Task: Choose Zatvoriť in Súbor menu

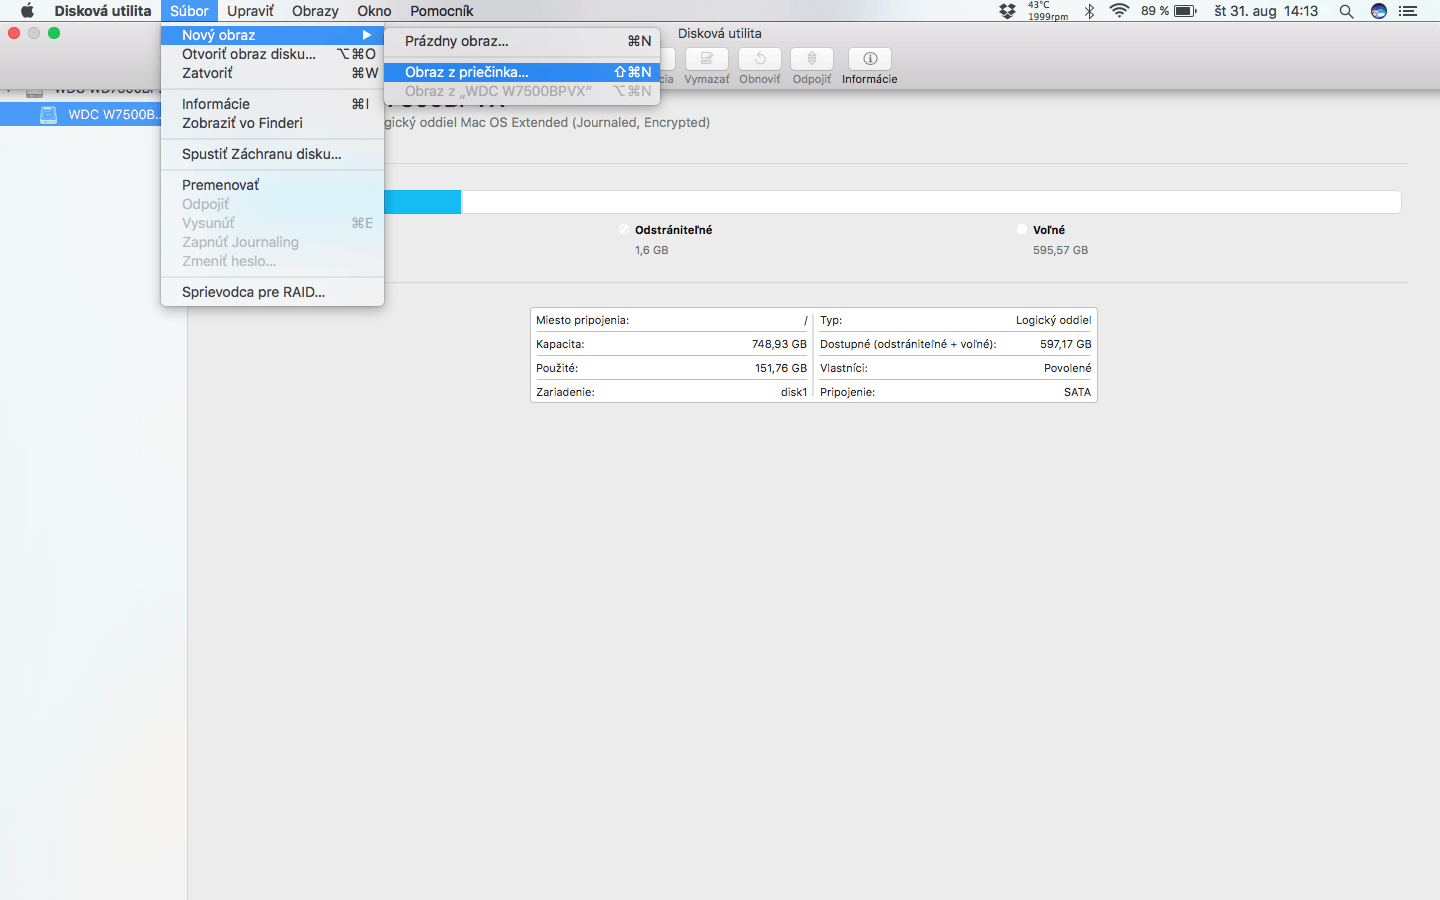Action: [x=272, y=73]
